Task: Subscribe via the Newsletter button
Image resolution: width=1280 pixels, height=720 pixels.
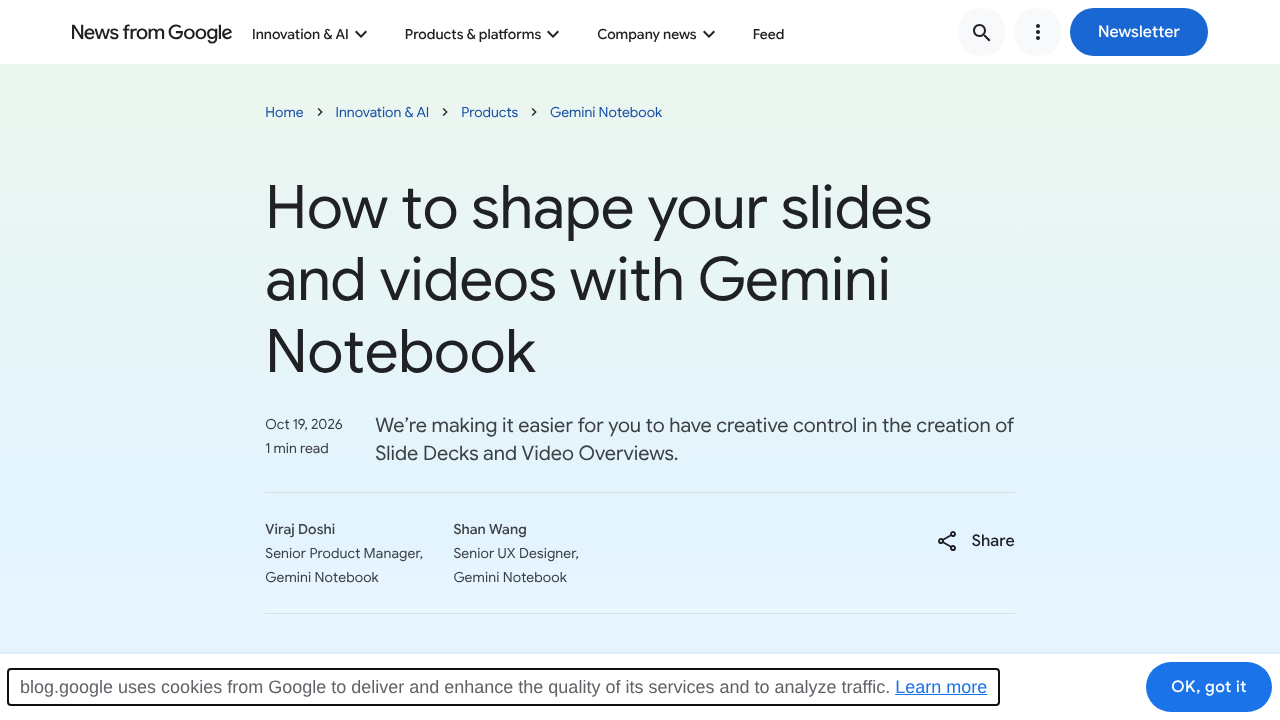Action: 1139,32
